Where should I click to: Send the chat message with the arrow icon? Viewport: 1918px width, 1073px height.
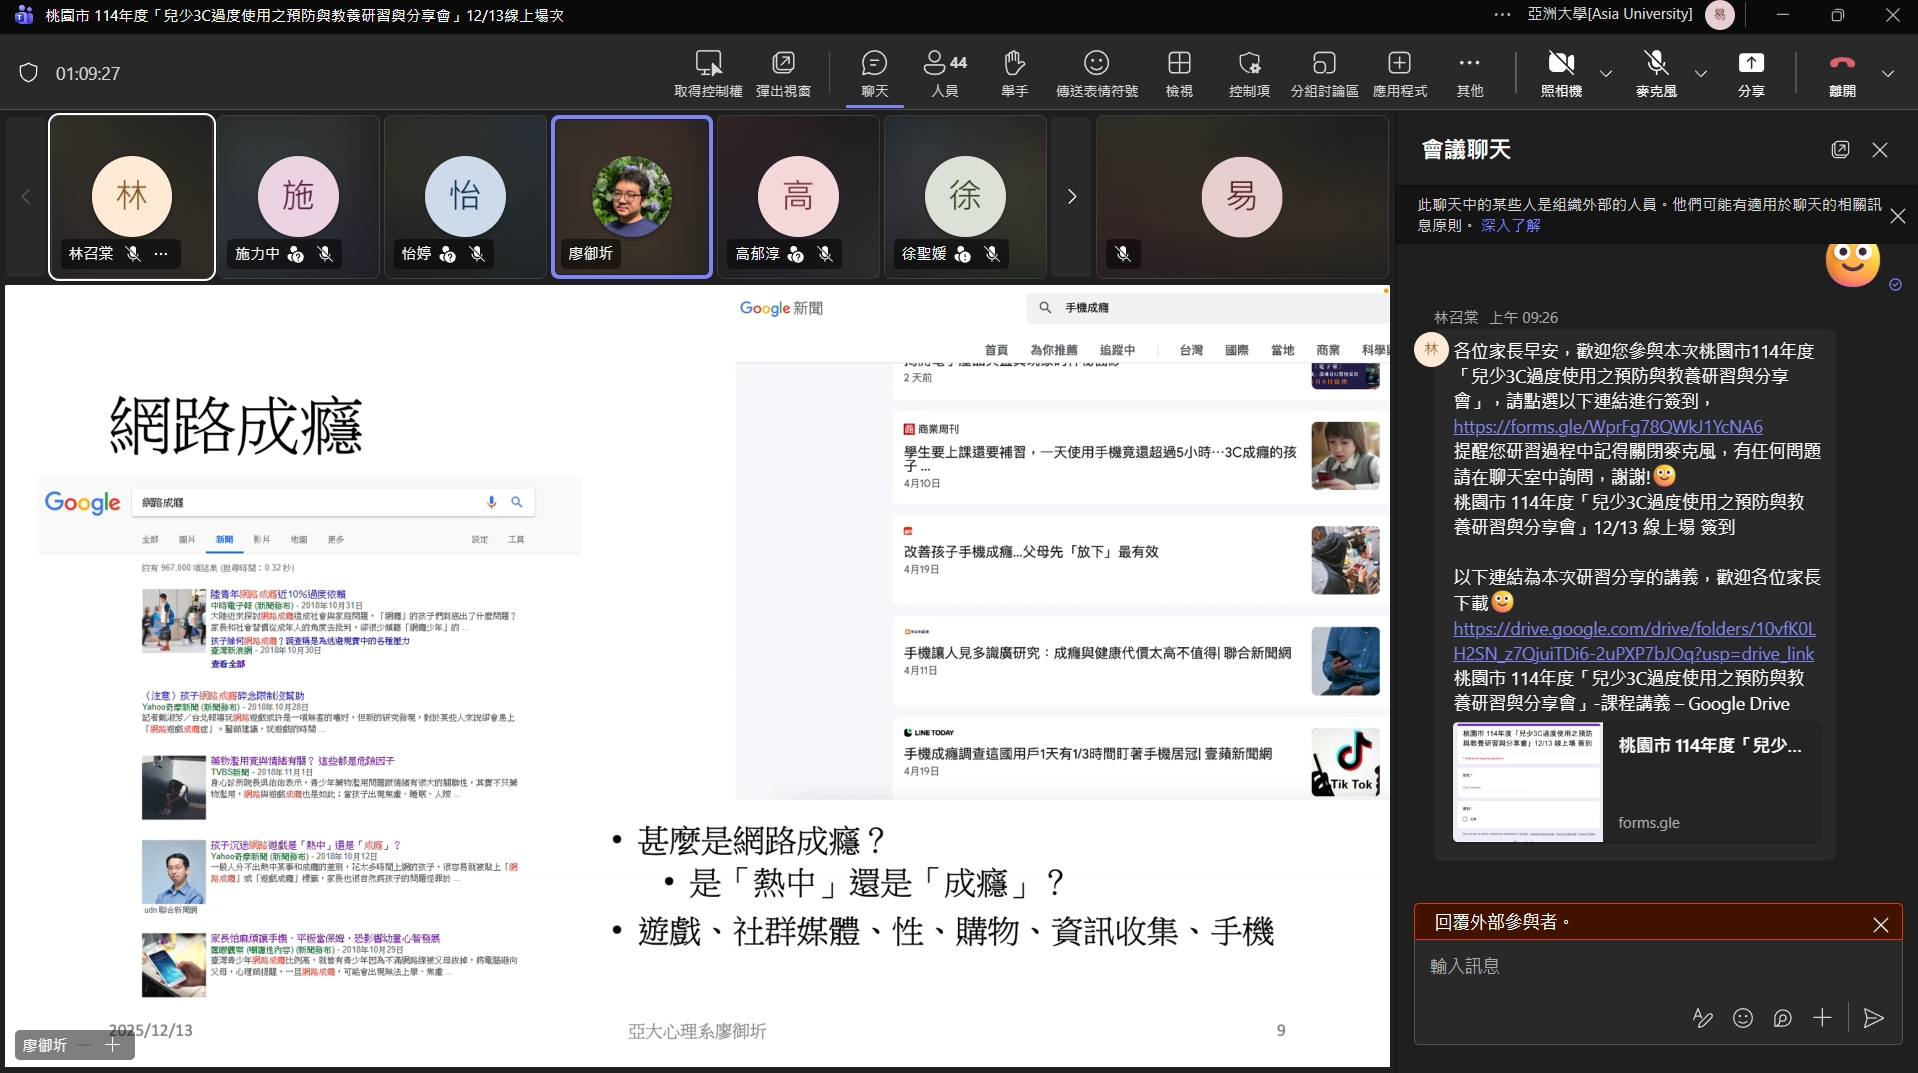(x=1873, y=1018)
